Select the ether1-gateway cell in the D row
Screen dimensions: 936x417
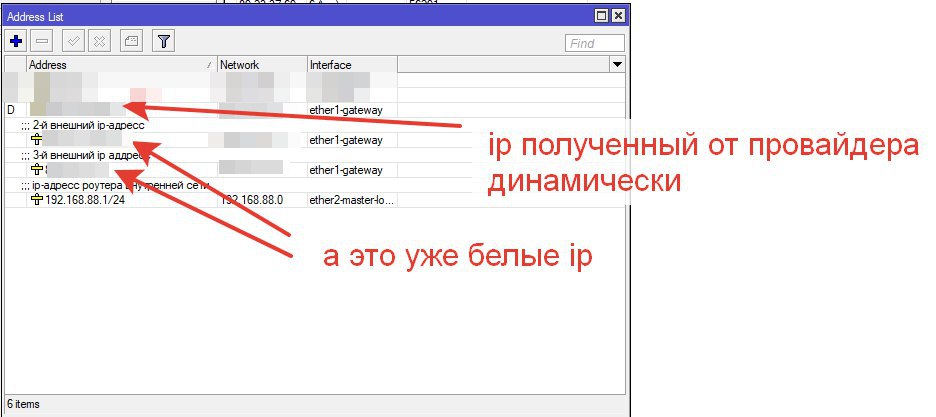point(352,110)
